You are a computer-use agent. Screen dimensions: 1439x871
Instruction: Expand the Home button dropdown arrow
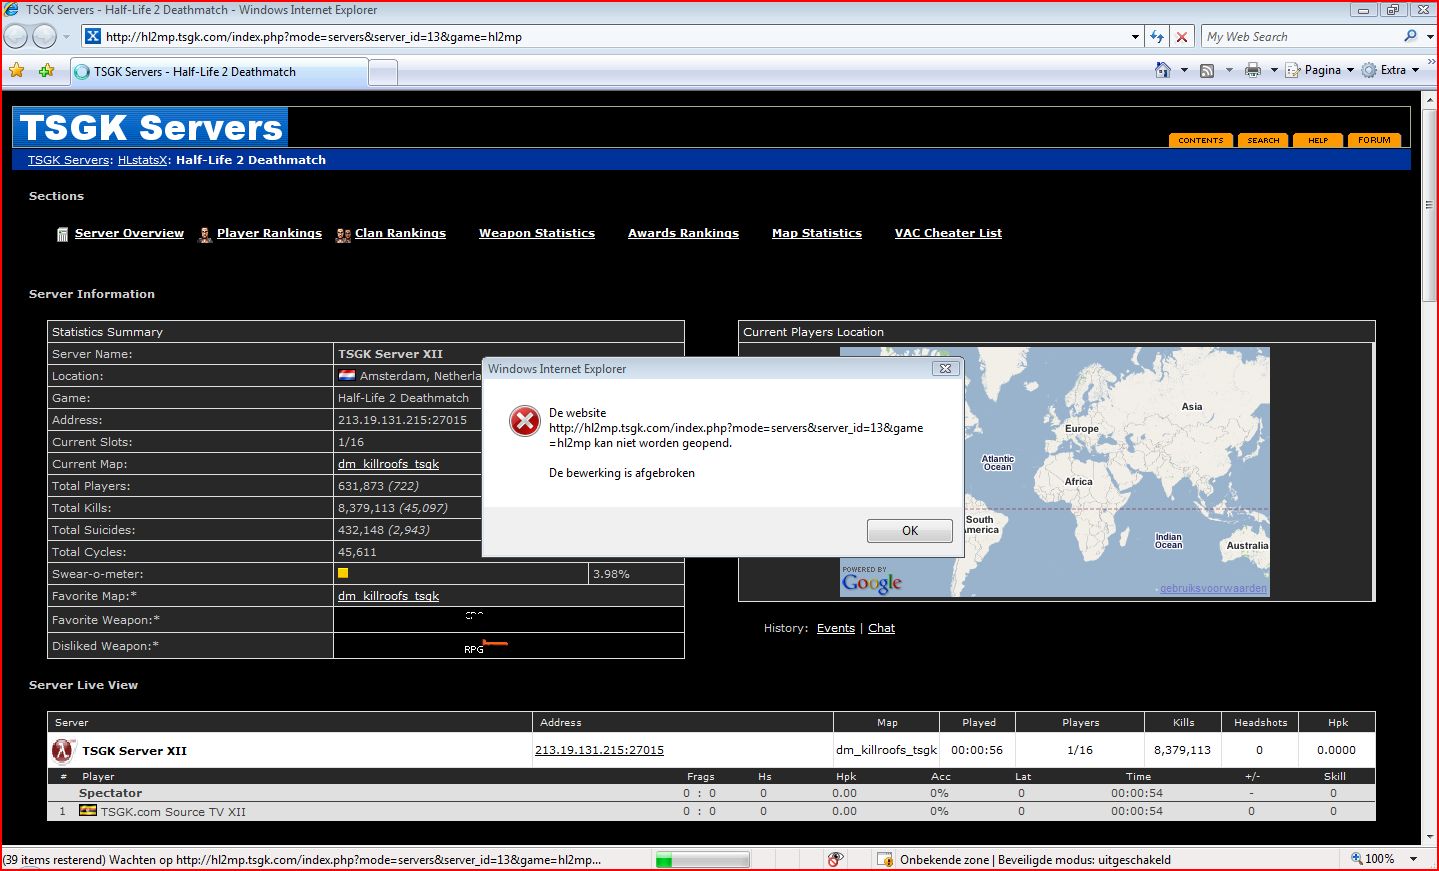click(x=1184, y=70)
